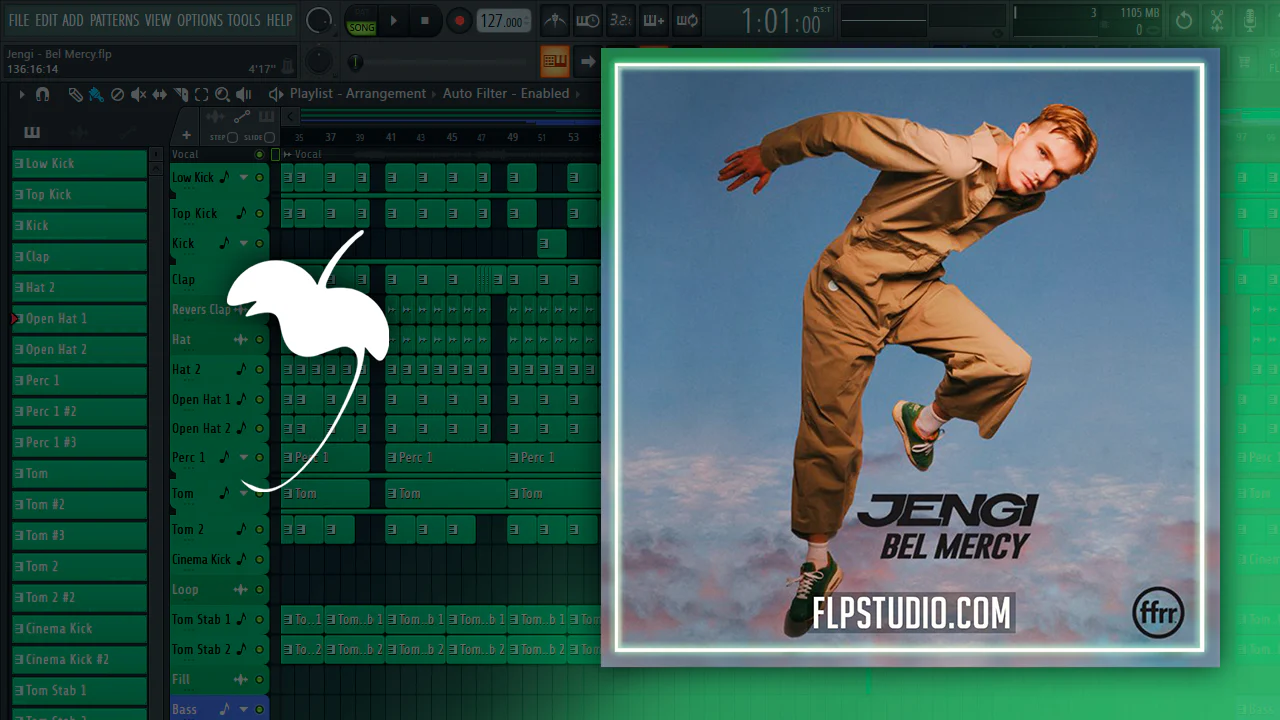Enable the SLIDE checkbox
The width and height of the screenshot is (1280, 720).
(269, 138)
